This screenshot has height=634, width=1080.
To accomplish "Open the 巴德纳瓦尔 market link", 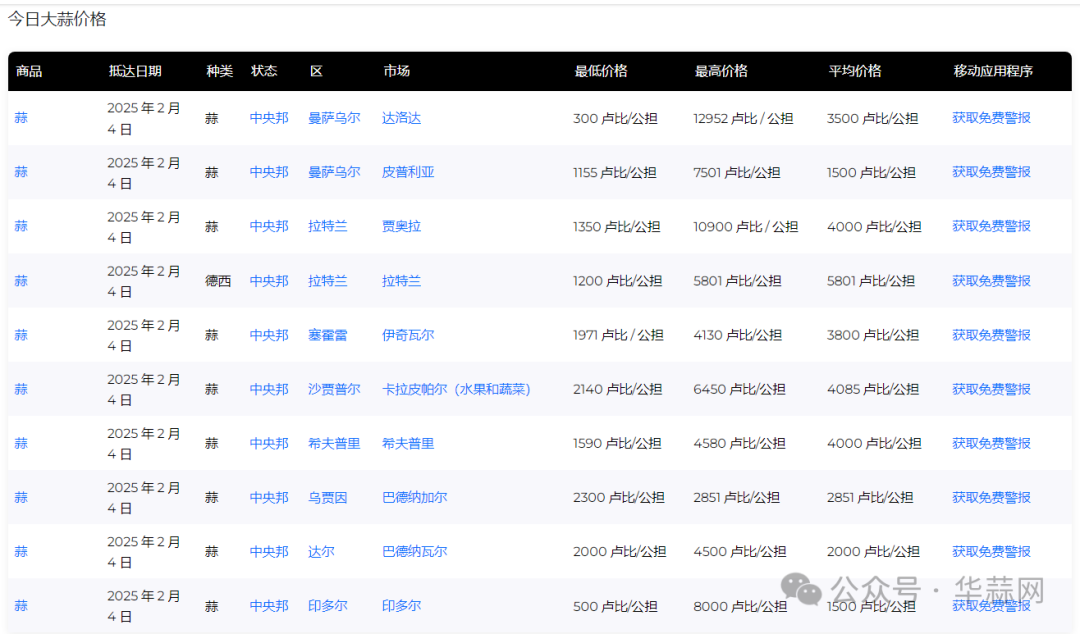I will click(x=414, y=551).
